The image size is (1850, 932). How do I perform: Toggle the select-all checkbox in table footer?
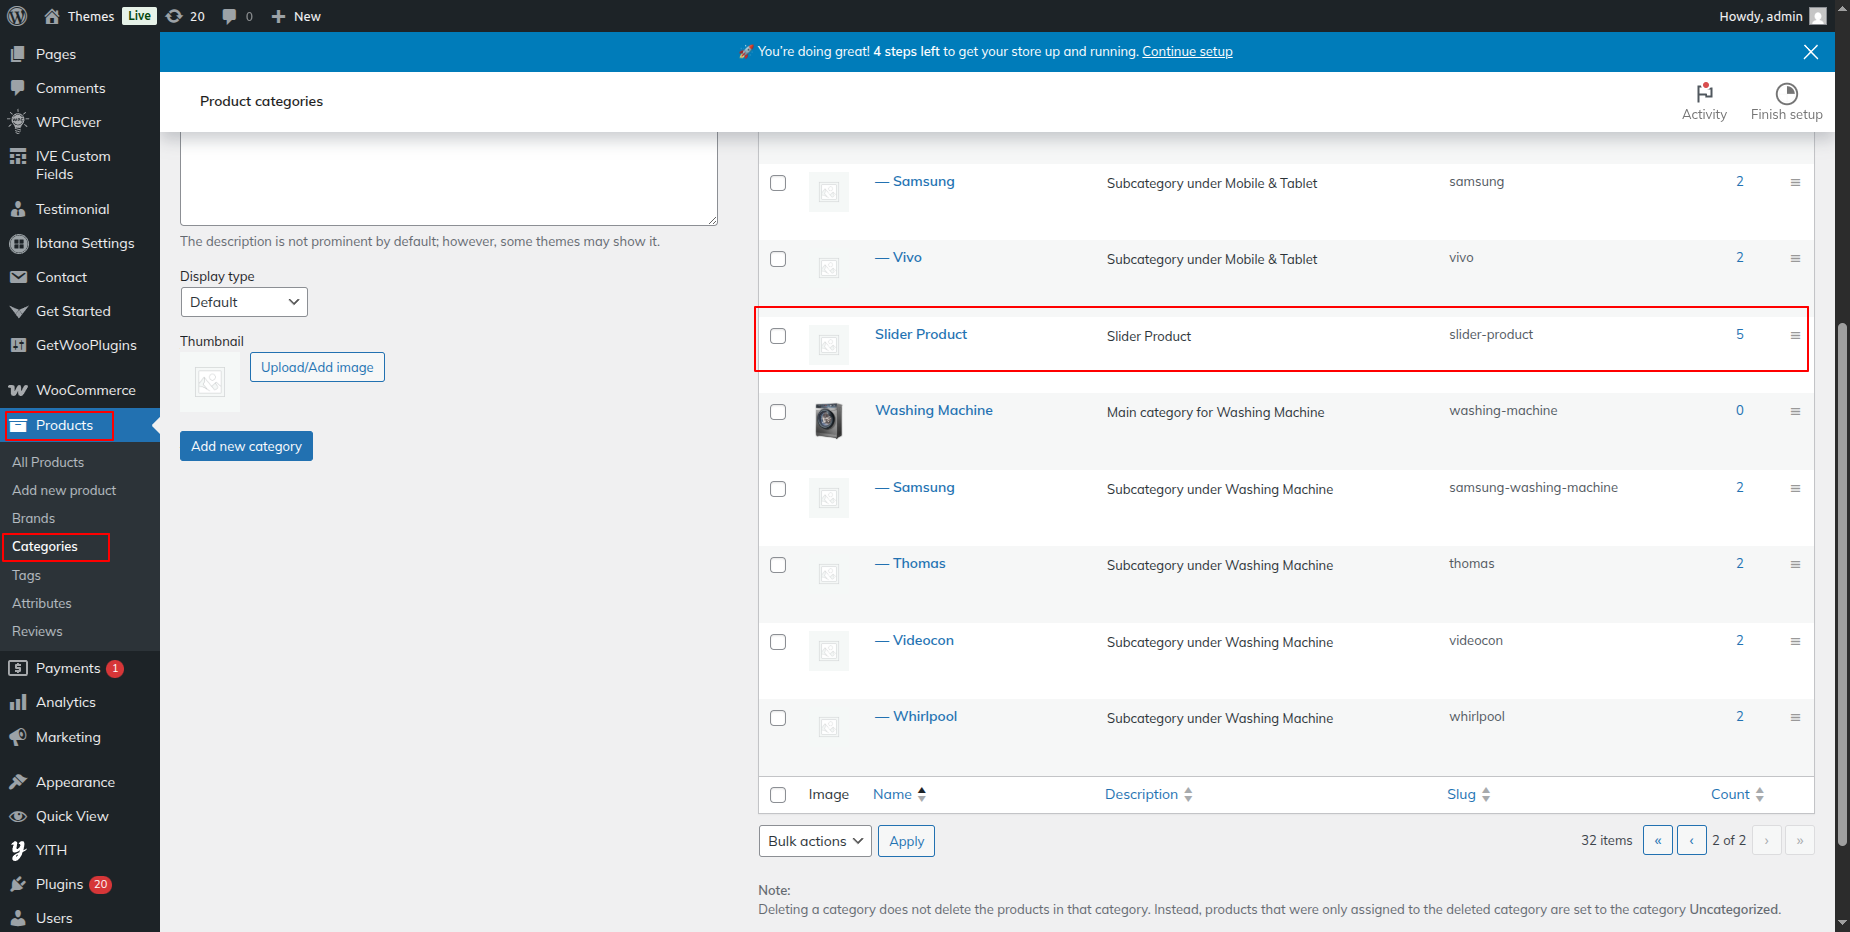[x=778, y=795]
